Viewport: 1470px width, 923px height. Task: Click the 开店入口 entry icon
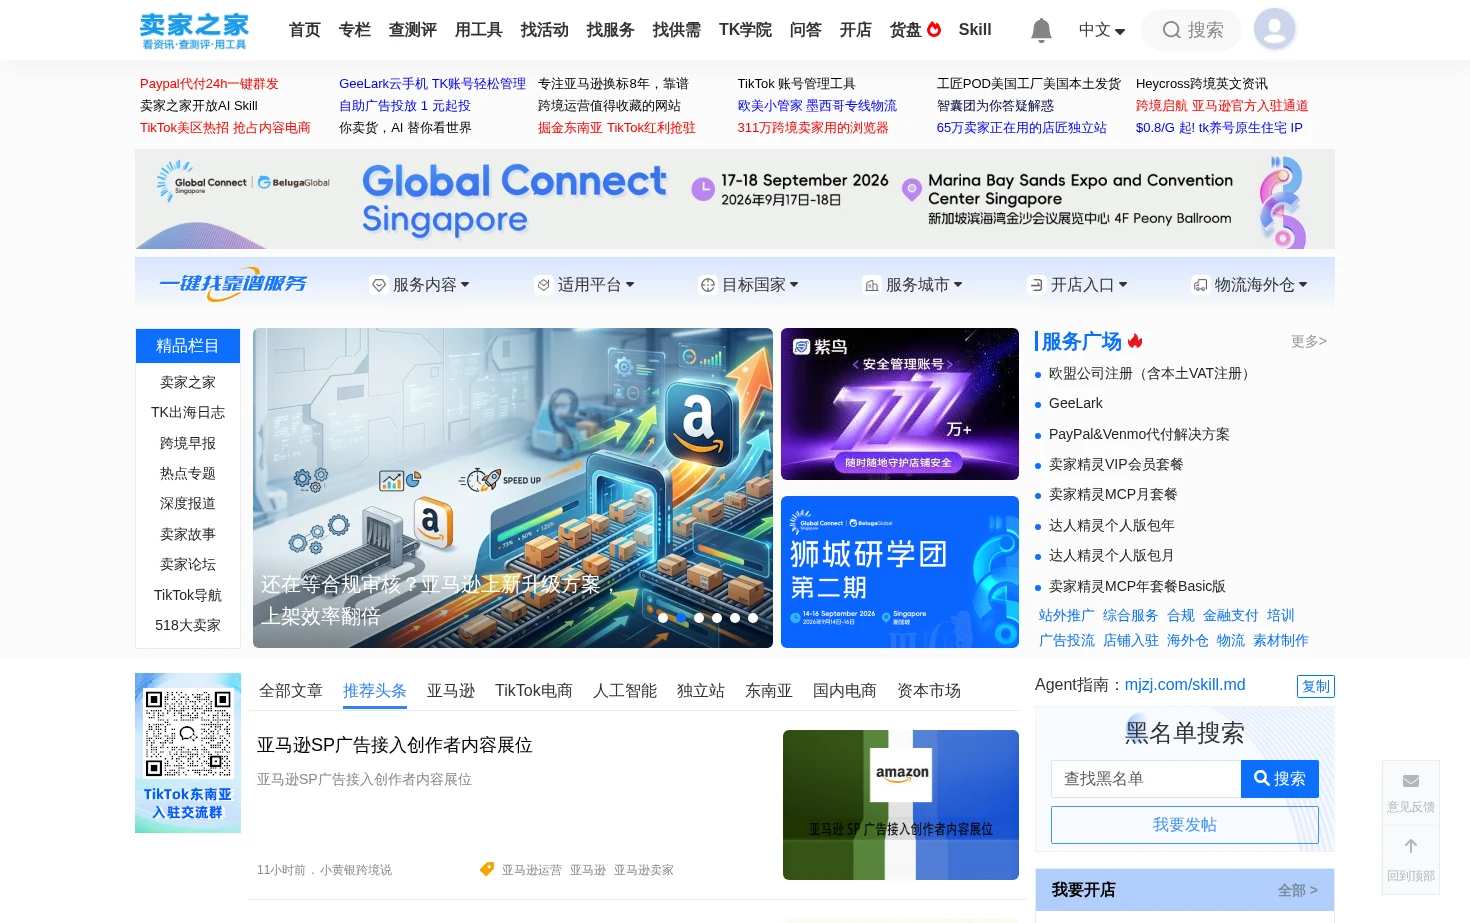1037,285
